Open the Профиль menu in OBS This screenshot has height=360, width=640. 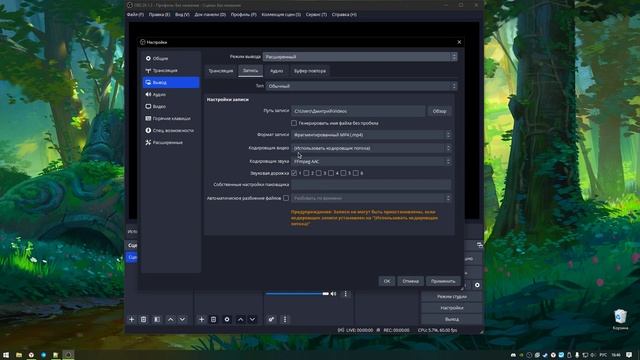(243, 14)
